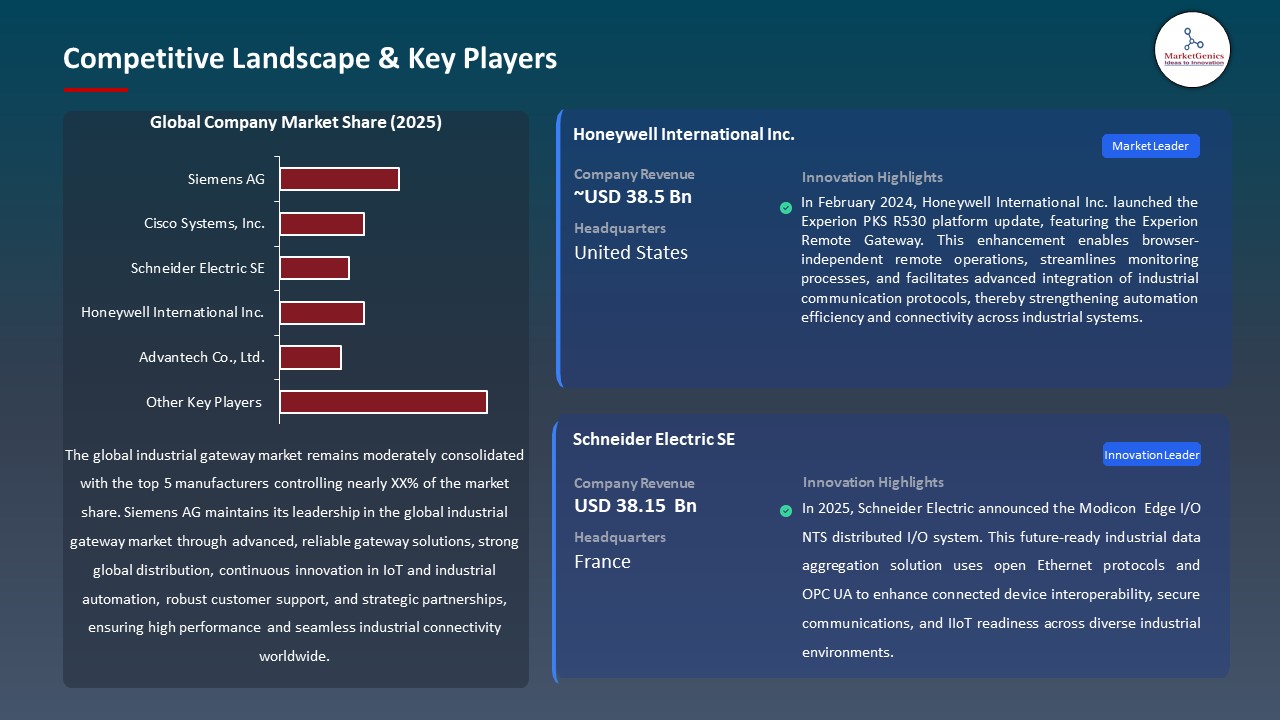Select the green checkmark beside Honeywell highlights
Viewport: 1280px width, 720px height.
pyautogui.click(x=786, y=208)
